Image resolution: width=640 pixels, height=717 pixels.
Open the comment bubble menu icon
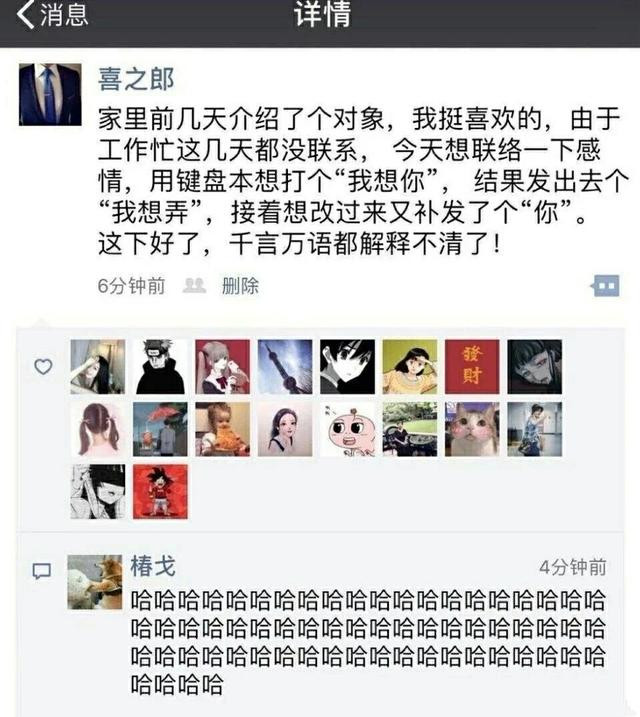(605, 286)
